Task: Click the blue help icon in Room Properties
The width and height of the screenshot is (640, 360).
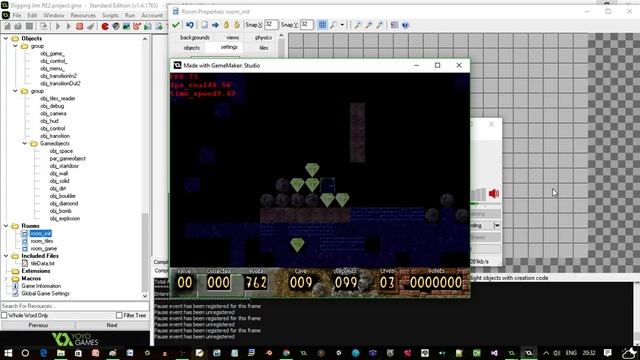Action: 405,25
